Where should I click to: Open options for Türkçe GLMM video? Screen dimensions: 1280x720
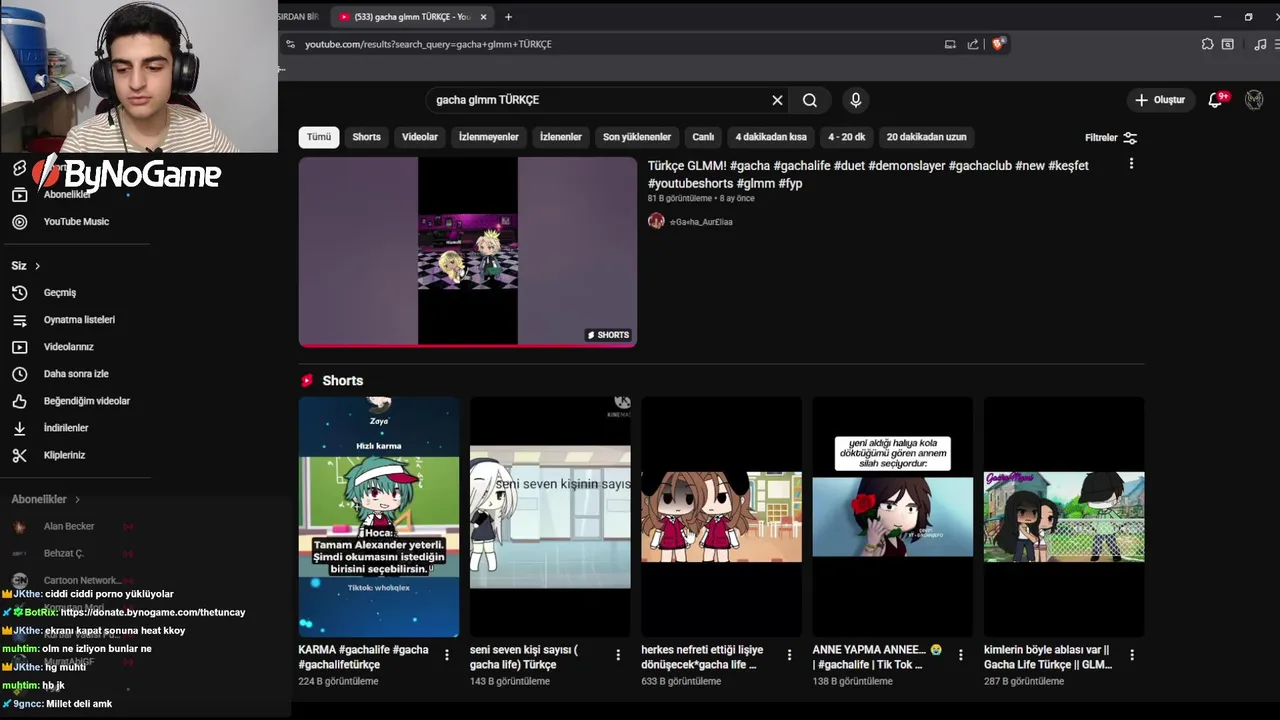pos(1131,164)
